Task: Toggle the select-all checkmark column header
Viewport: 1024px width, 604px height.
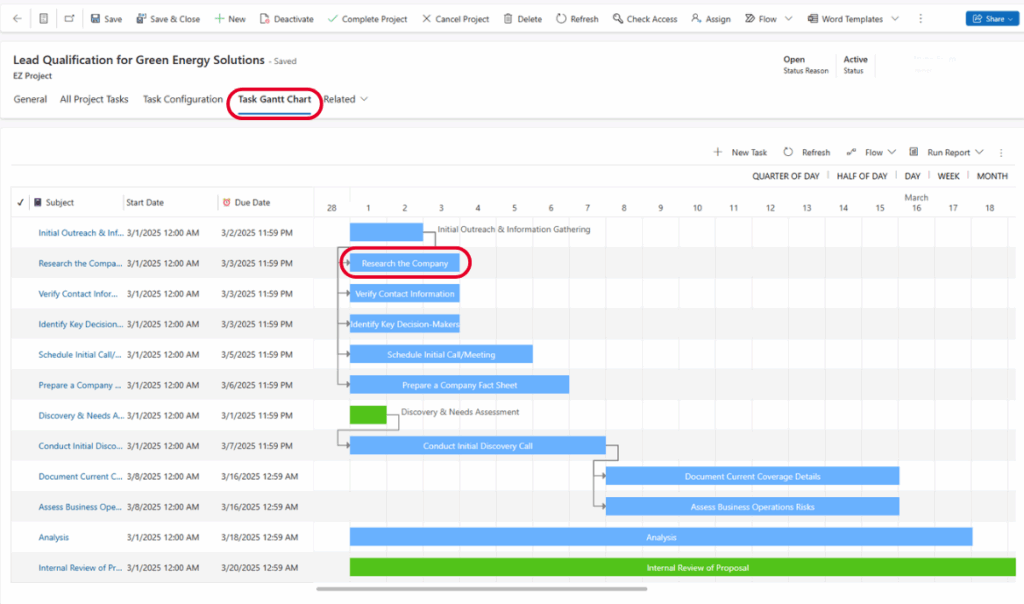Action: (21, 202)
